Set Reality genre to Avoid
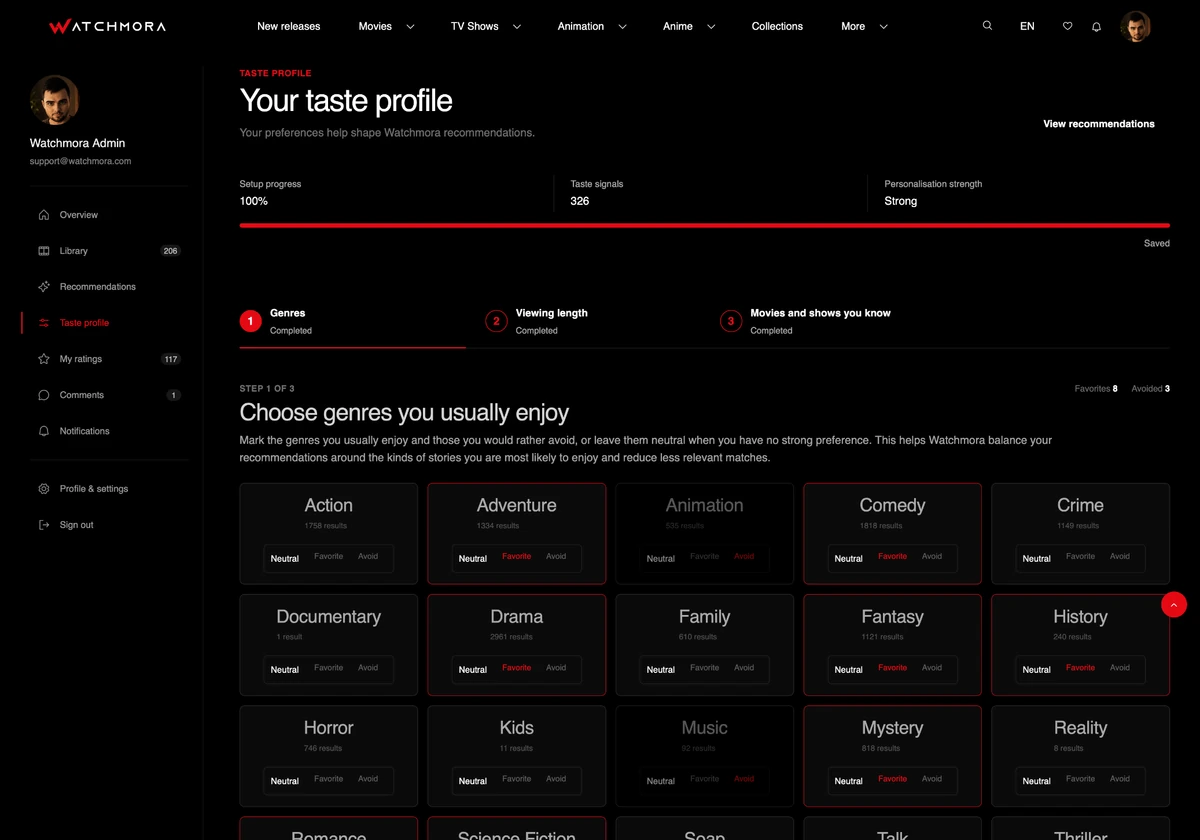 pyautogui.click(x=1120, y=779)
